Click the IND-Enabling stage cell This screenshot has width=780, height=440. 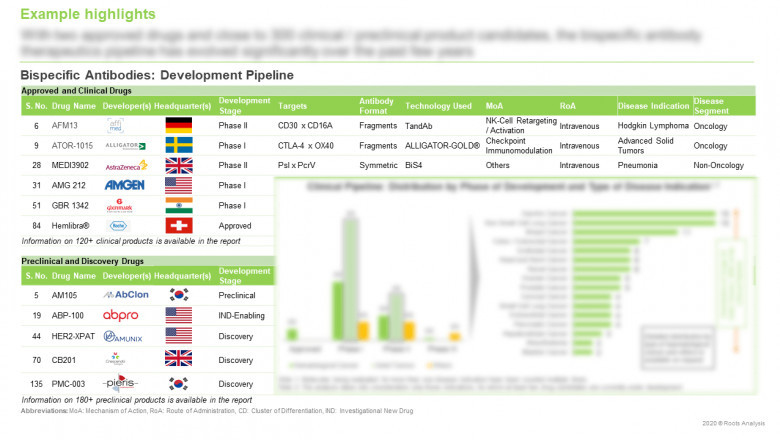pos(241,316)
